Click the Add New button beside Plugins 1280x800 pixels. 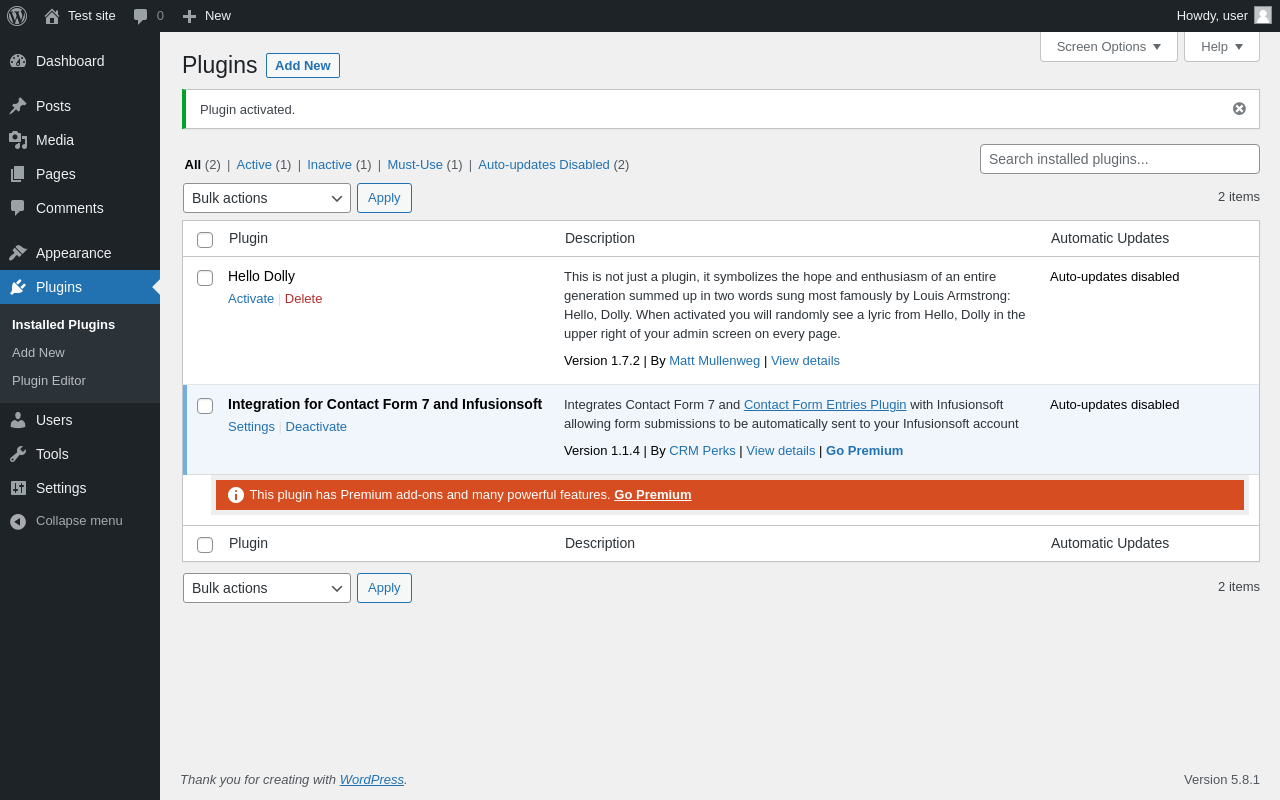[302, 66]
